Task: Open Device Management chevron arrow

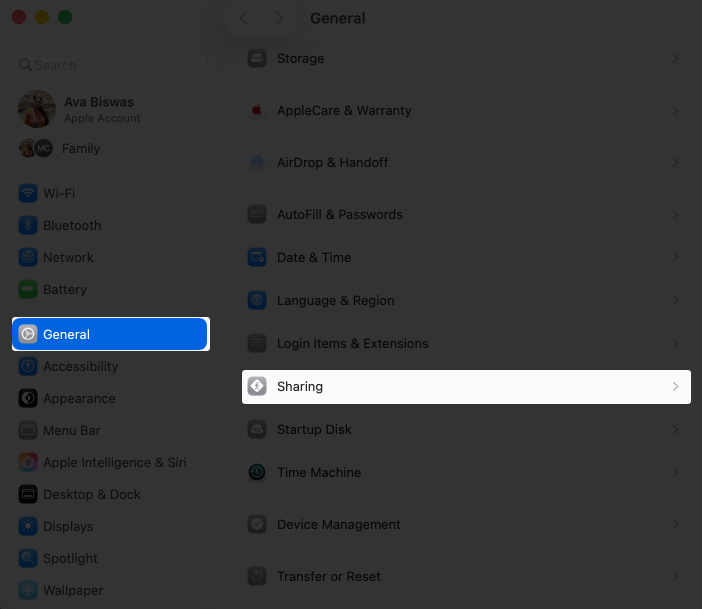Action: [675, 524]
